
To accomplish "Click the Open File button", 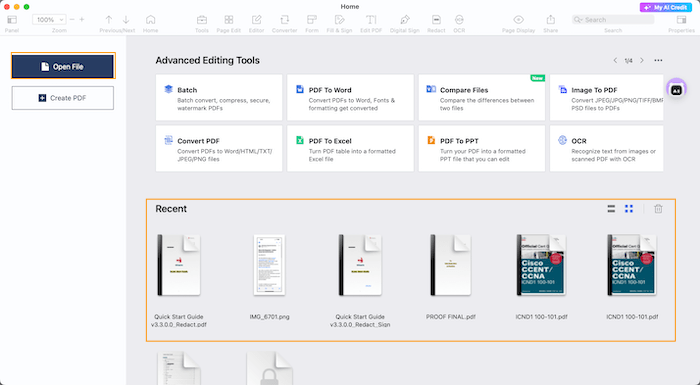I will [x=63, y=67].
